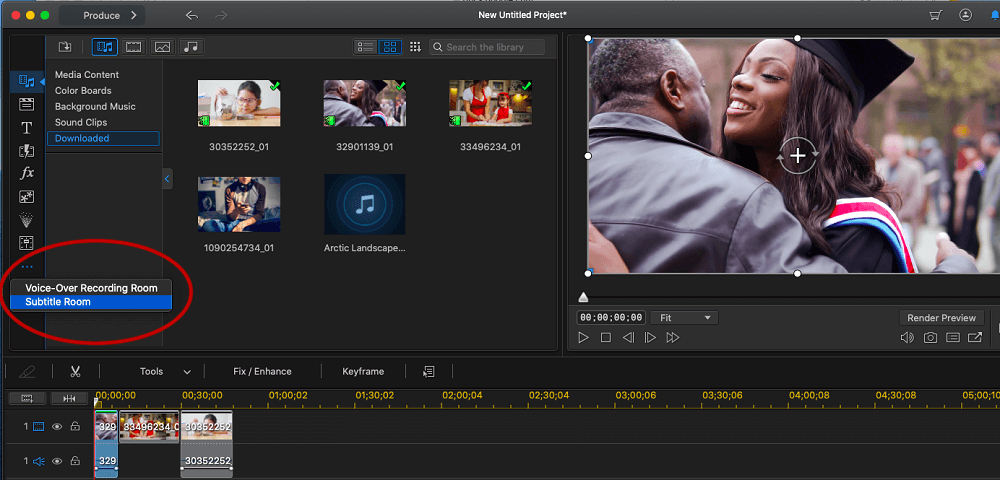Toggle lock on audio track 1
This screenshot has width=1000, height=480.
75,461
